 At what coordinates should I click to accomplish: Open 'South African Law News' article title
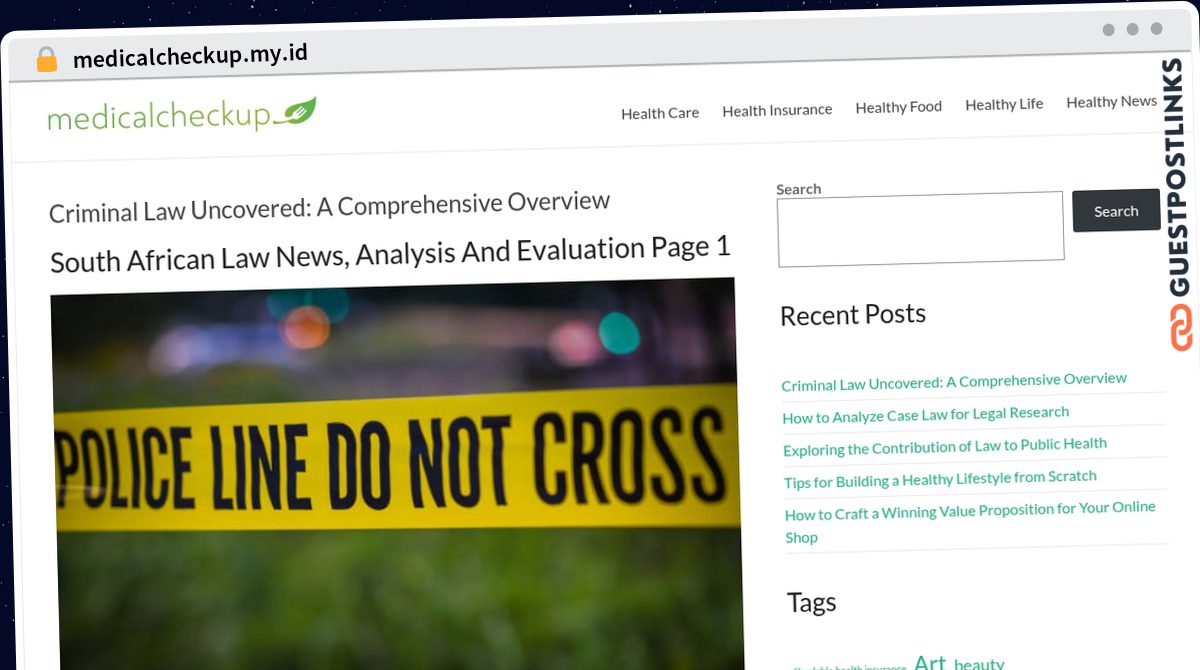(x=390, y=253)
